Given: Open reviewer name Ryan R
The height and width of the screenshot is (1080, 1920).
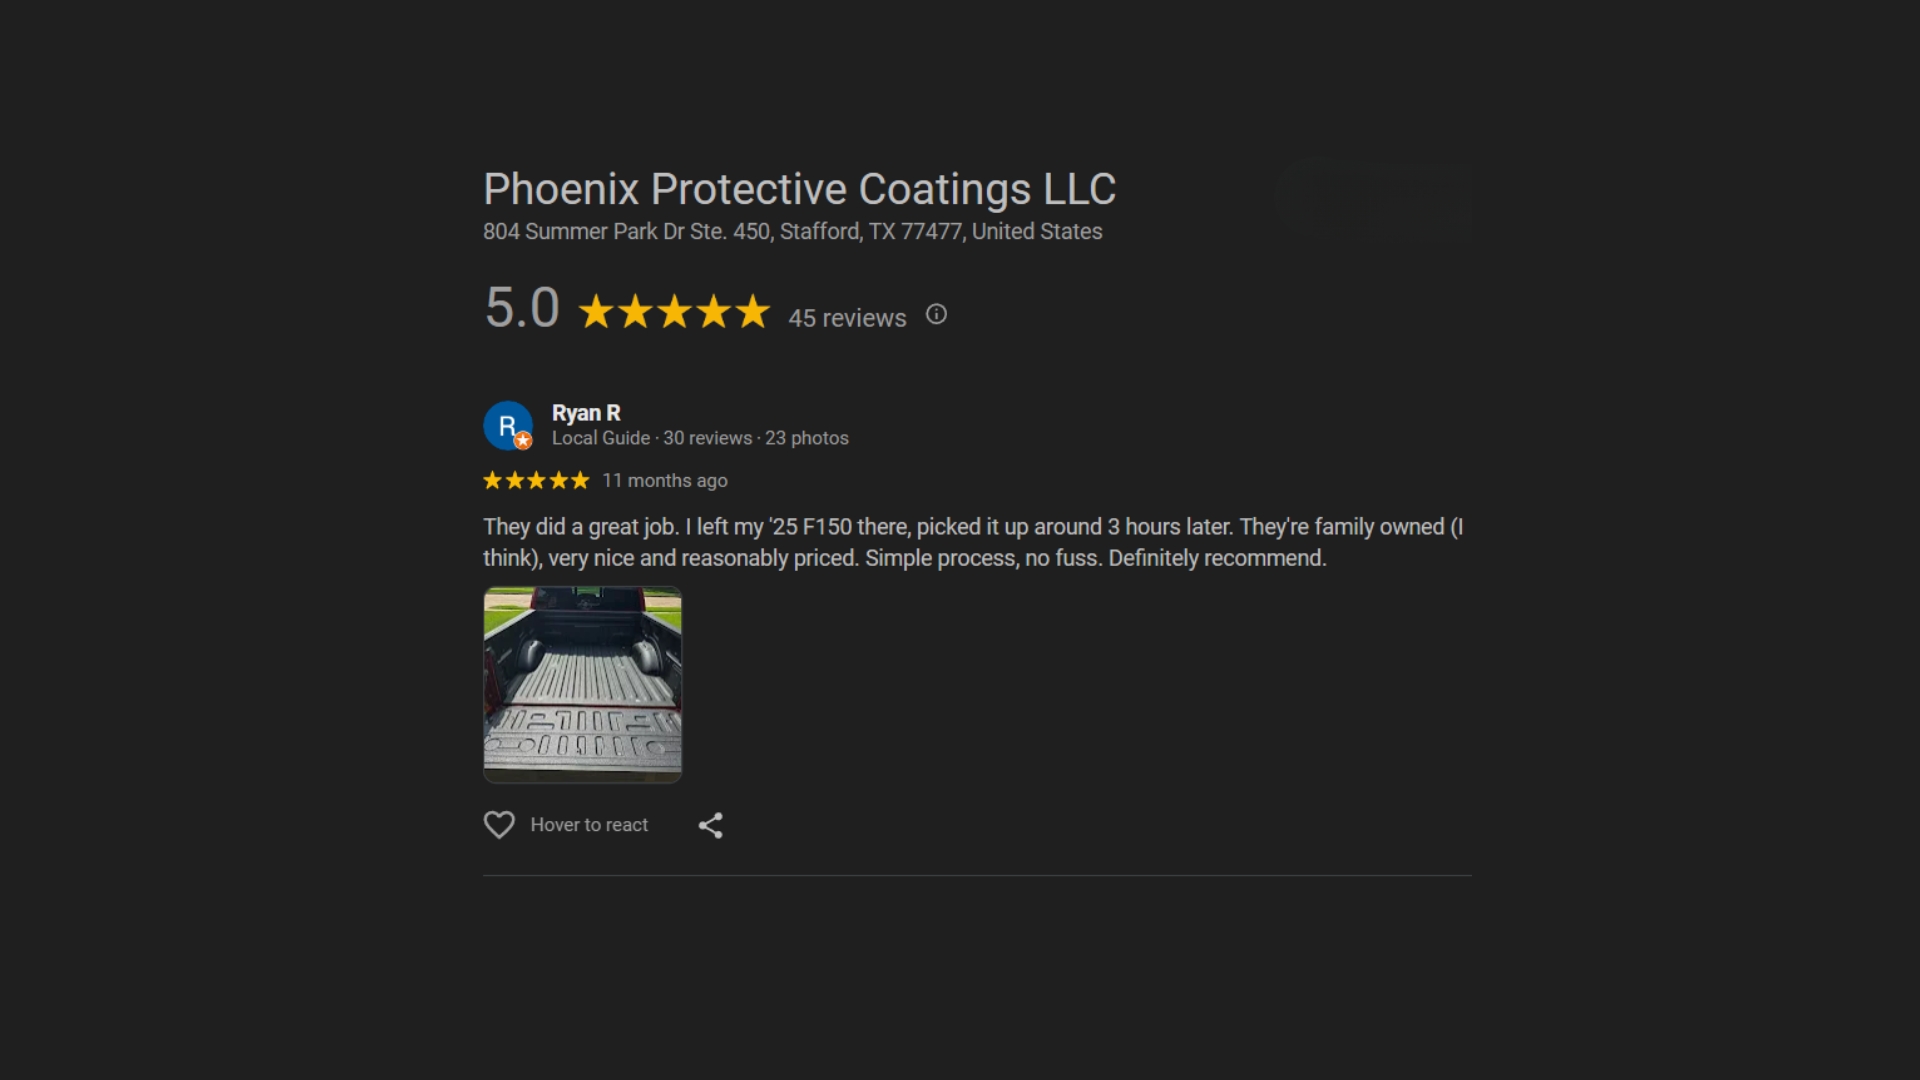Looking at the screenshot, I should [x=586, y=413].
